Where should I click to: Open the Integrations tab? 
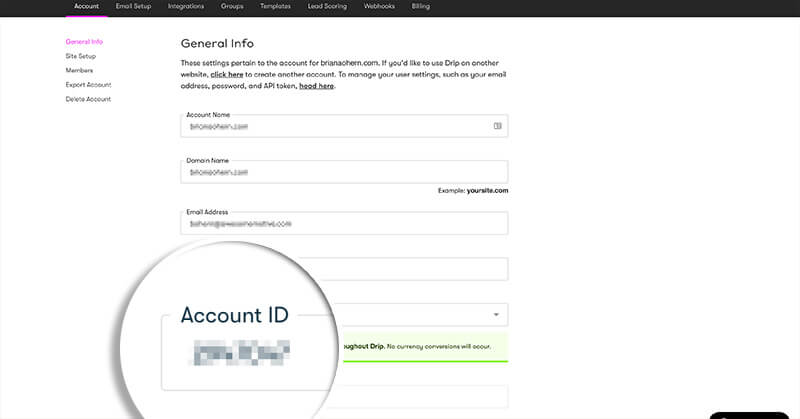pos(186,7)
